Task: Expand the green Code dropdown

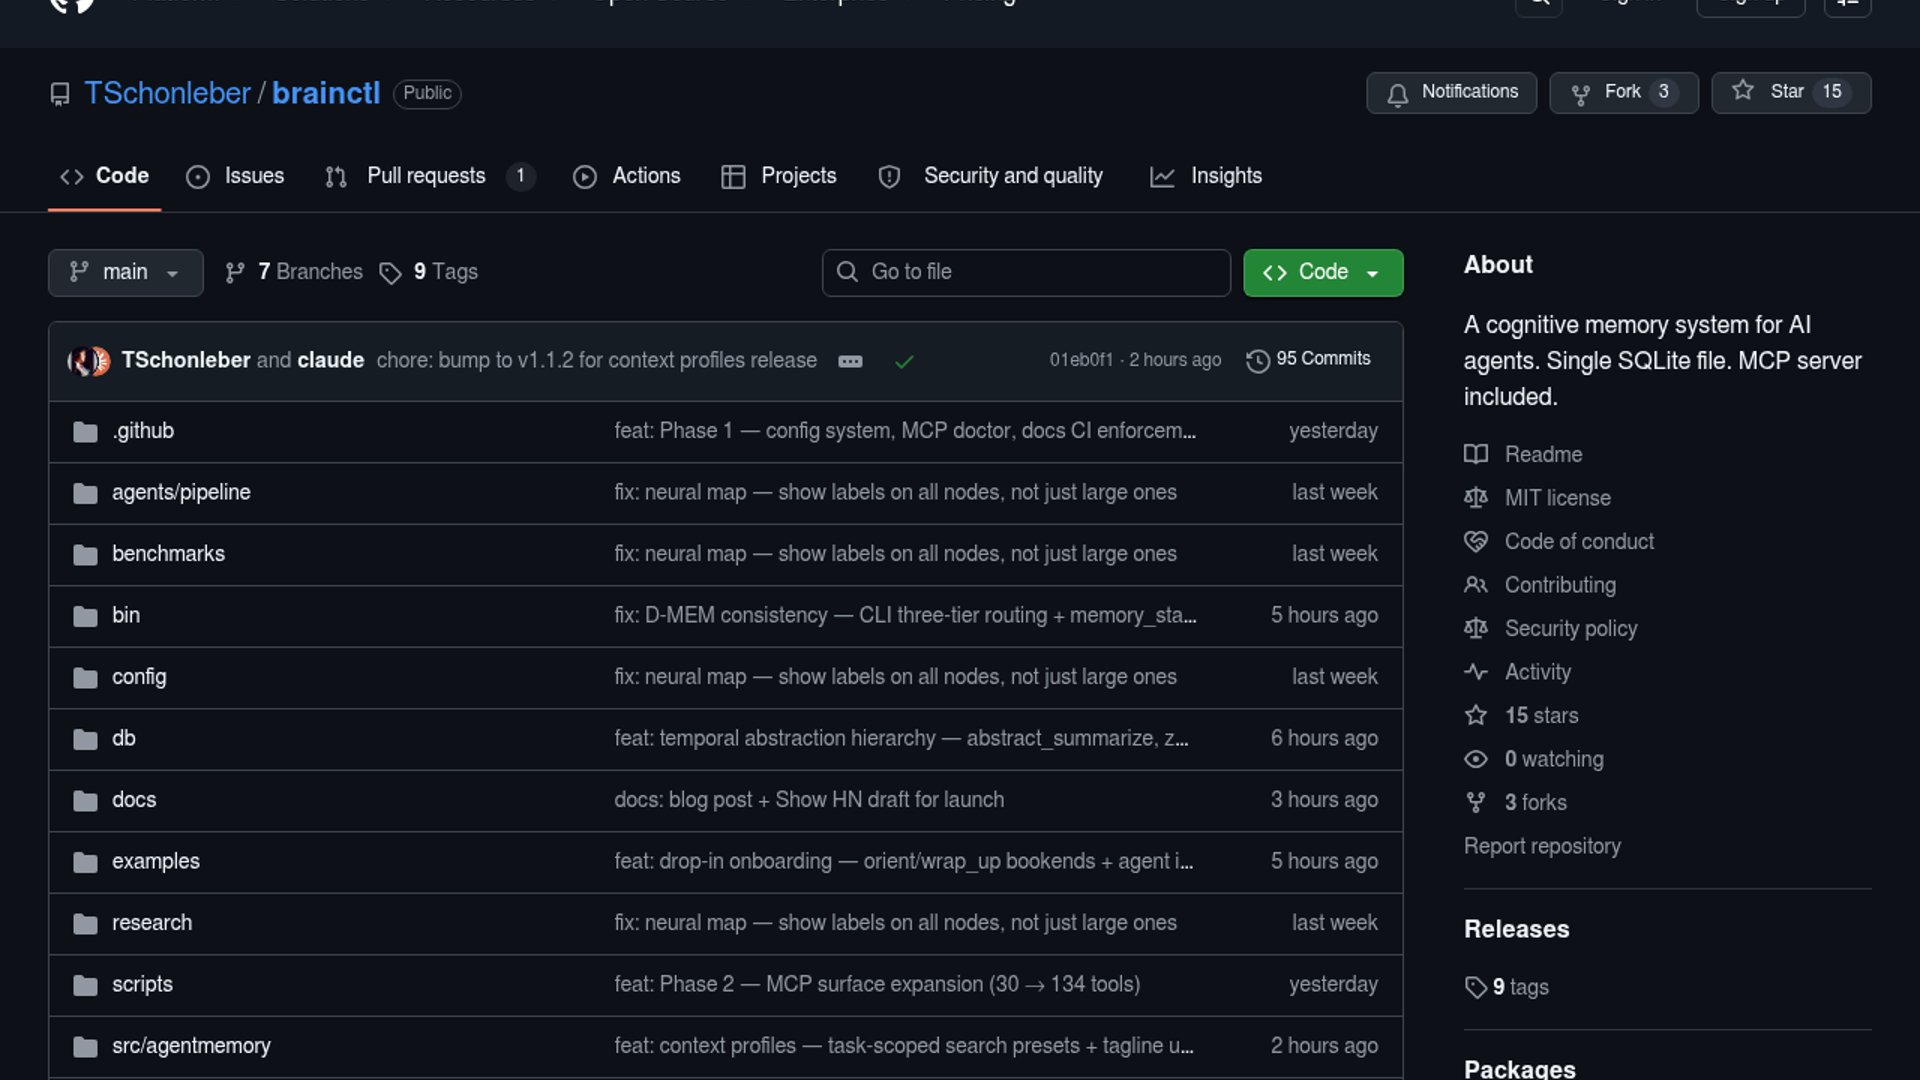Action: 1322,272
